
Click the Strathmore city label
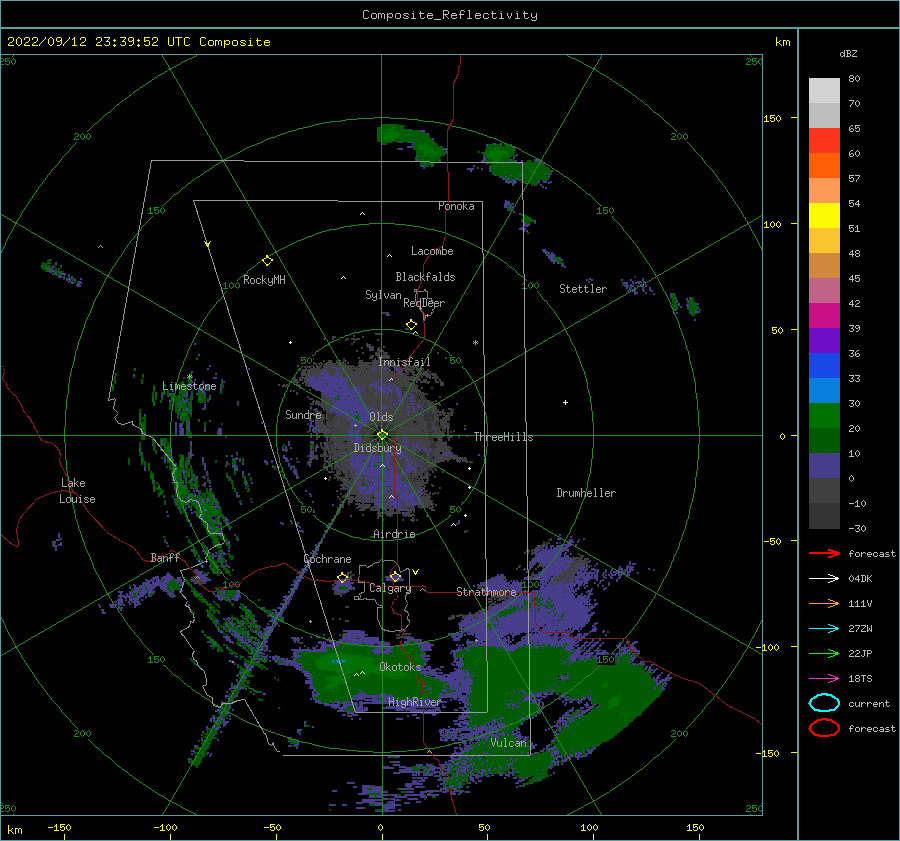point(486,591)
